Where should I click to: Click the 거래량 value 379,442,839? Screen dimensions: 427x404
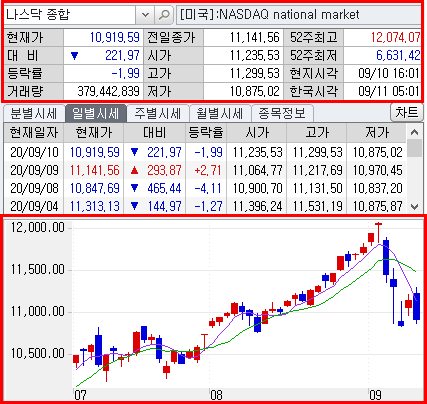click(x=108, y=91)
